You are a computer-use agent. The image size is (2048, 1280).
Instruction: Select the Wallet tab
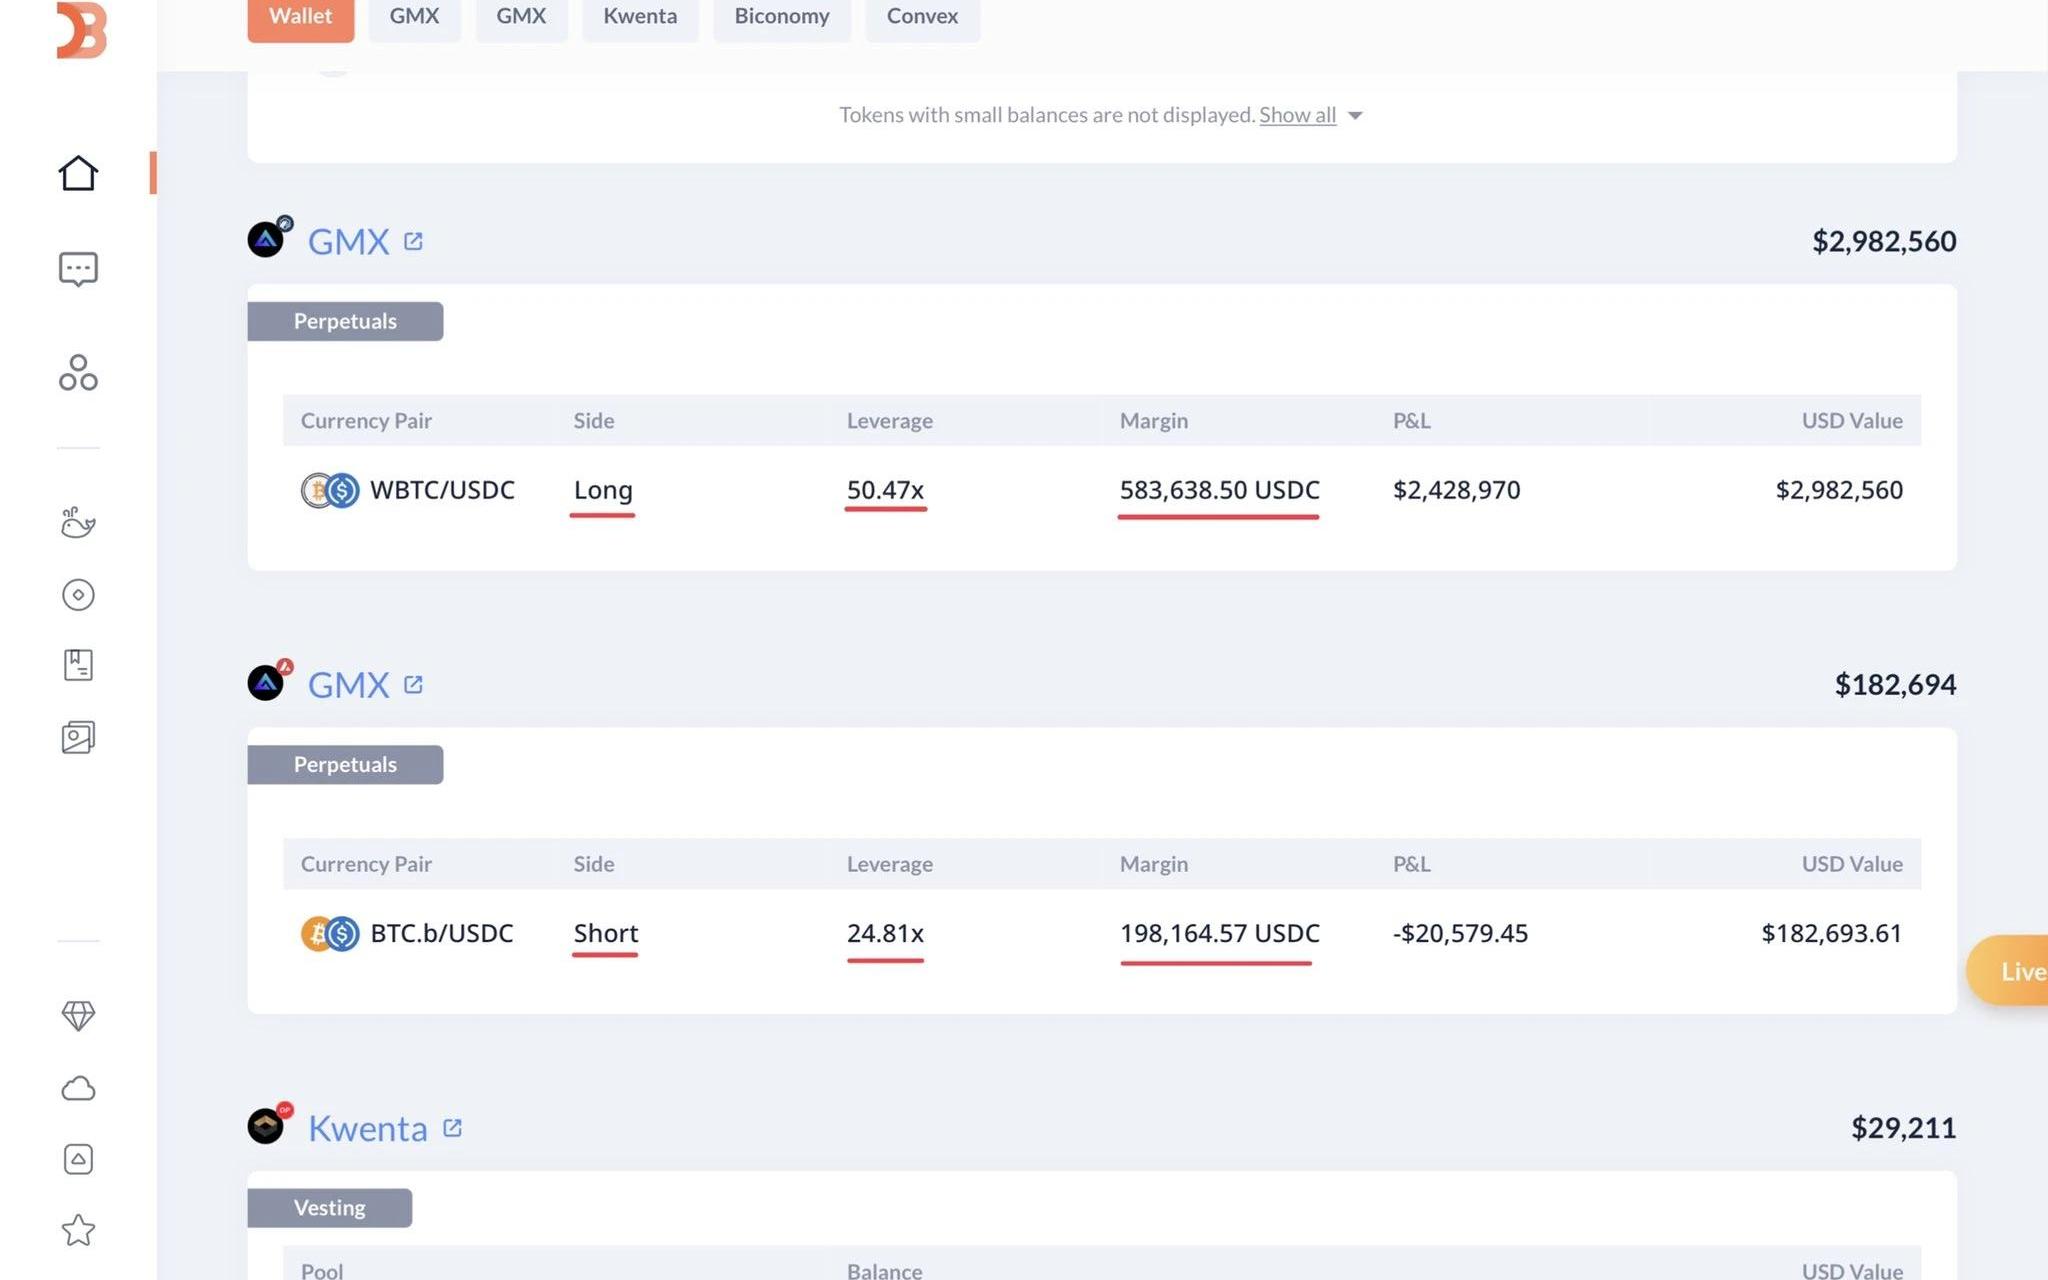click(x=300, y=17)
